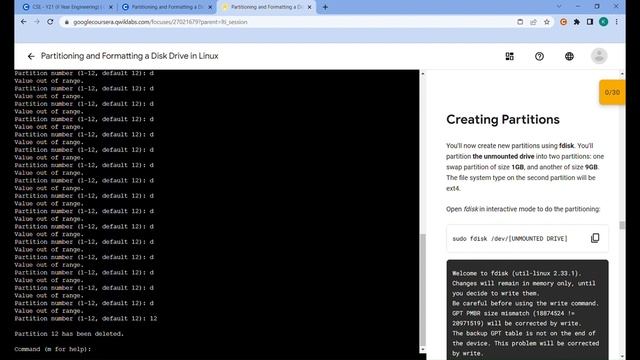640x360 pixels.
Task: Open the install app icon in address bar
Action: click(x=520, y=22)
